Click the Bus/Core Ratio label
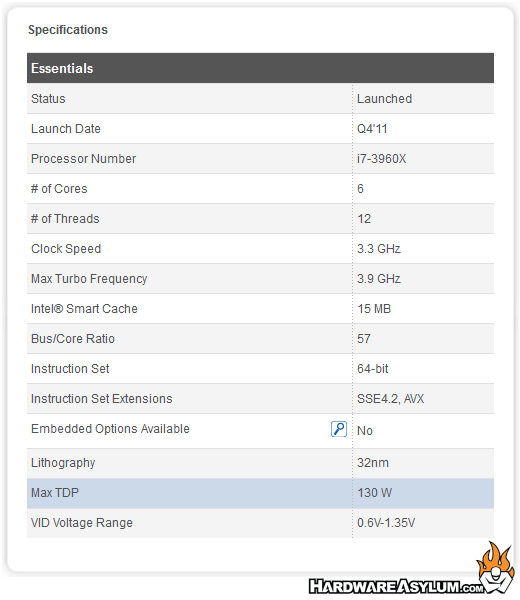The image size is (520, 600). click(x=73, y=339)
